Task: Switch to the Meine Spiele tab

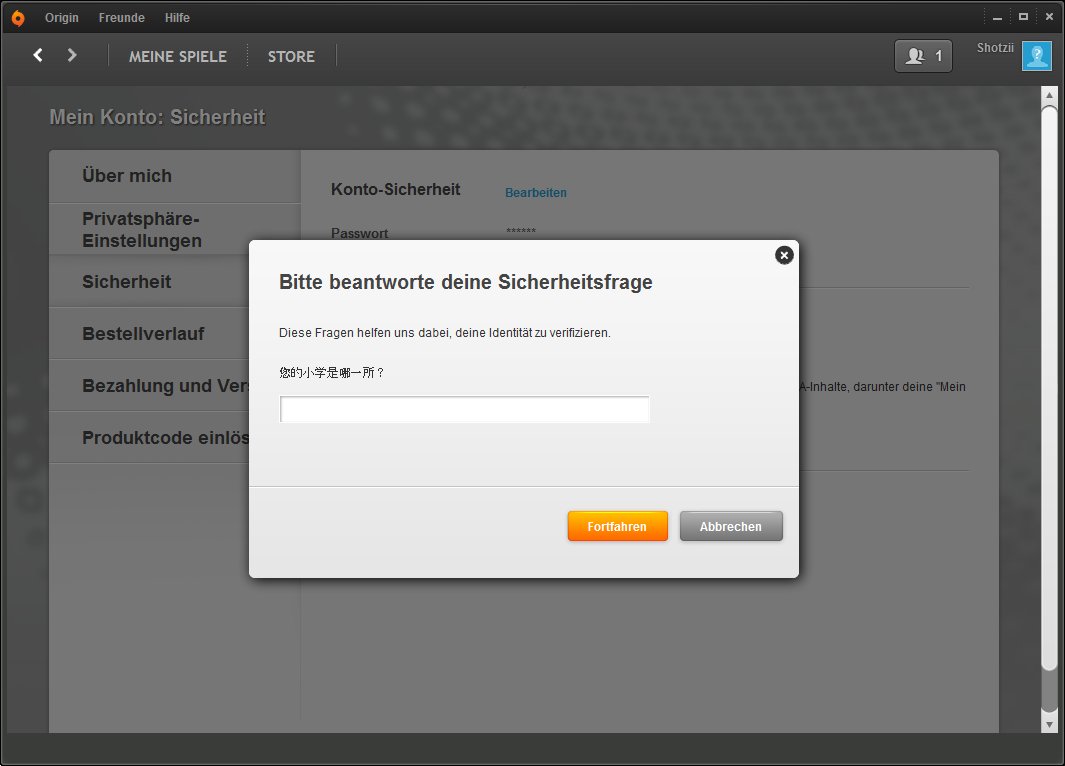Action: pos(178,57)
